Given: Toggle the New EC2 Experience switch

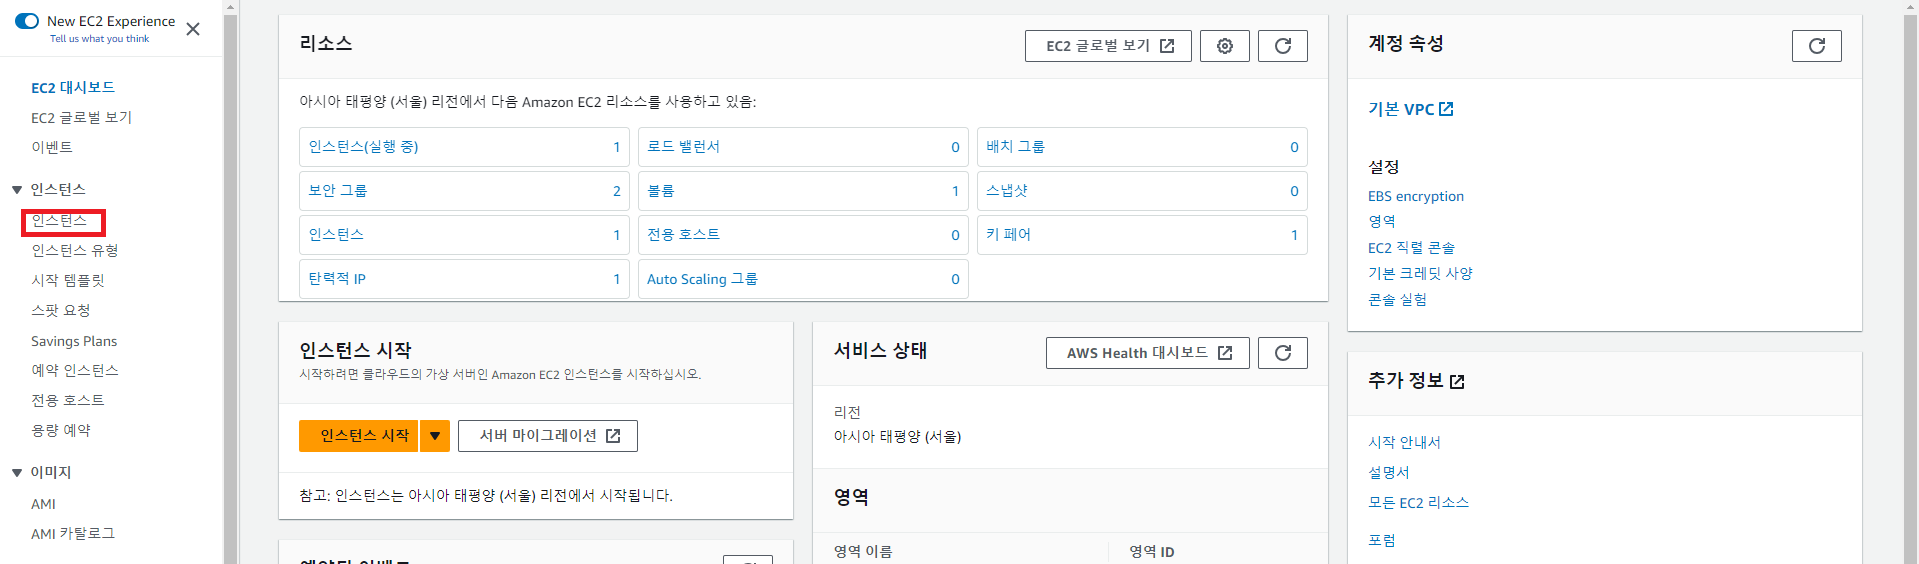Looking at the screenshot, I should pyautogui.click(x=27, y=21).
